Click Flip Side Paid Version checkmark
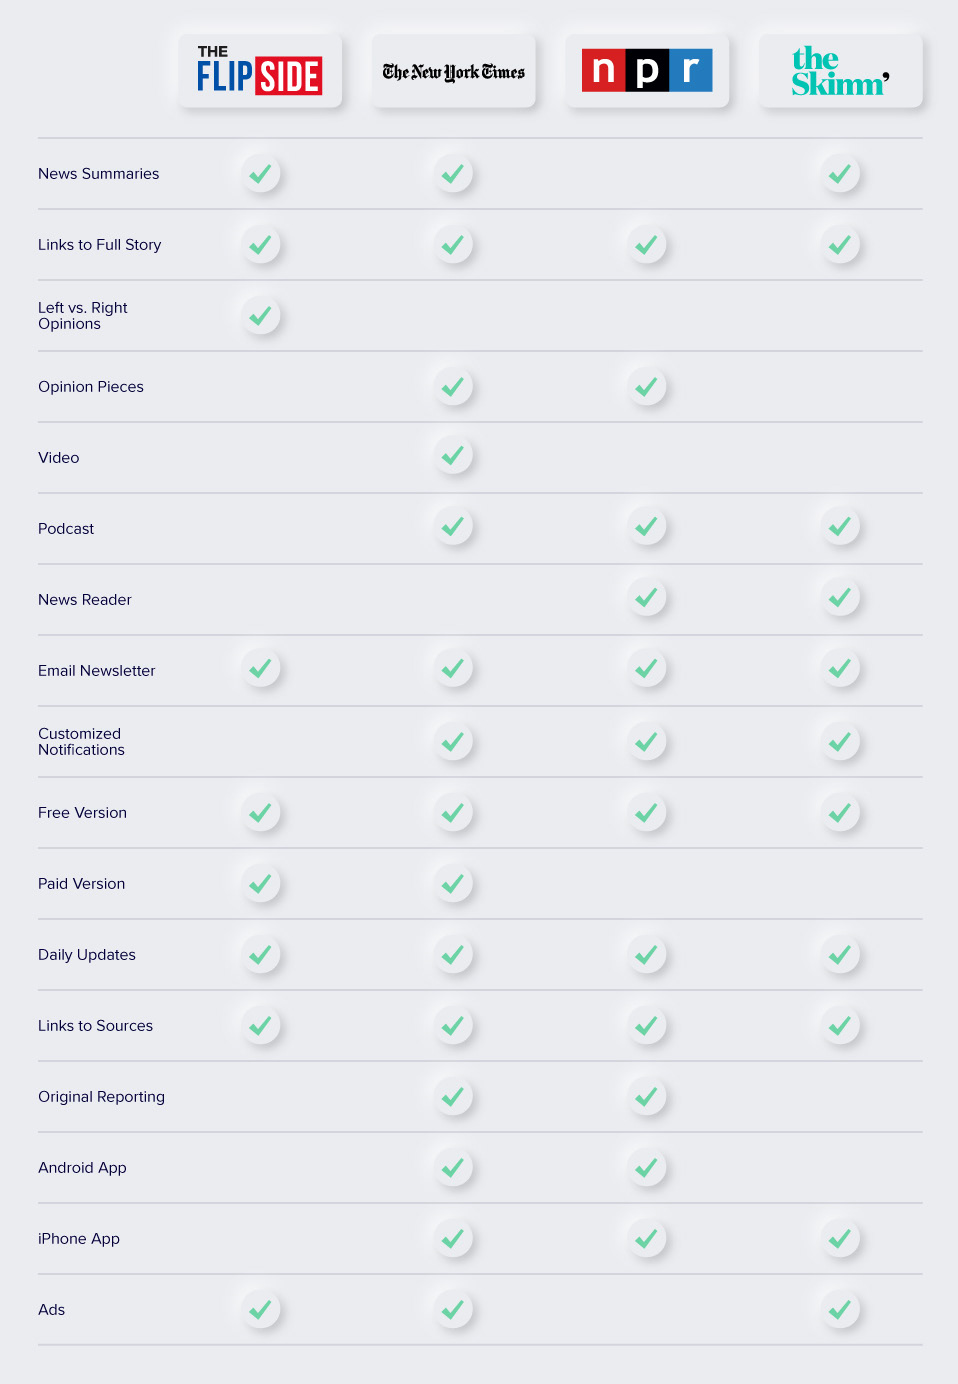The image size is (958, 1384). click(261, 884)
